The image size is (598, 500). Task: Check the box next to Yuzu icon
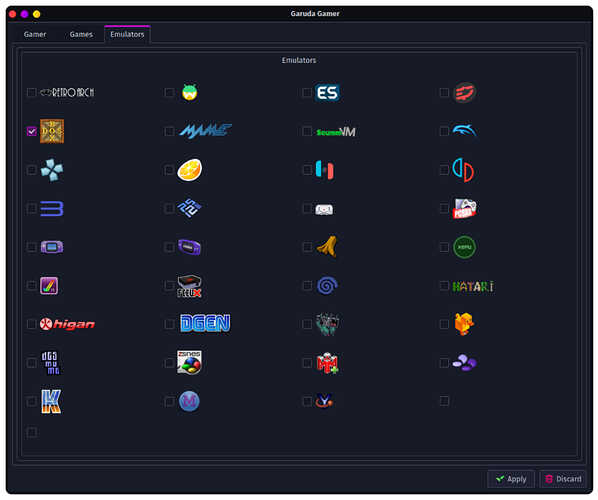coord(444,170)
